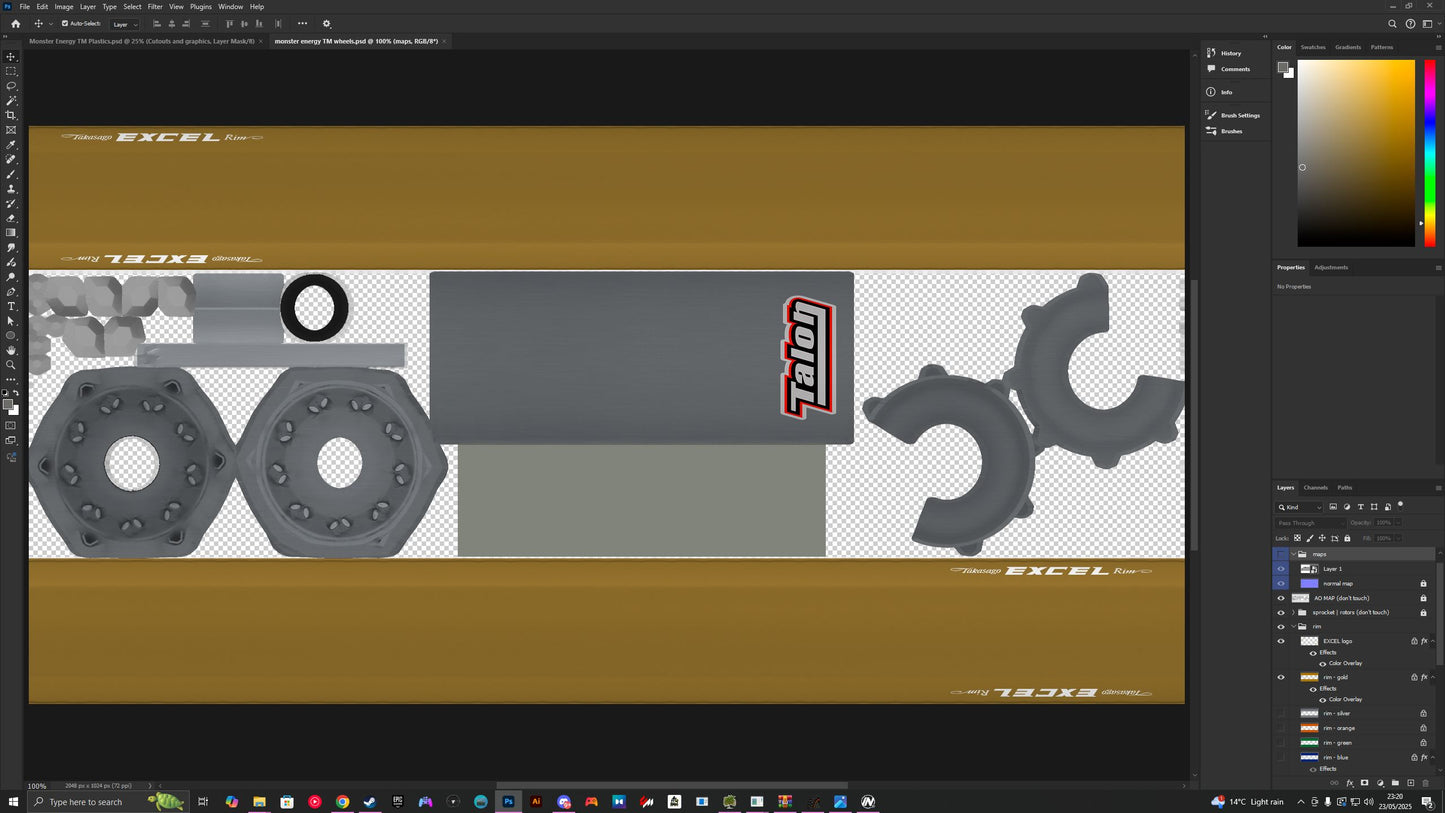Activate the Type tool
The width and height of the screenshot is (1445, 813).
point(11,306)
